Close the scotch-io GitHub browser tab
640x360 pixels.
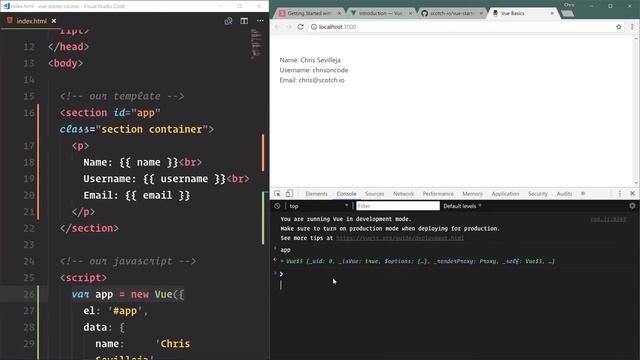click(481, 13)
